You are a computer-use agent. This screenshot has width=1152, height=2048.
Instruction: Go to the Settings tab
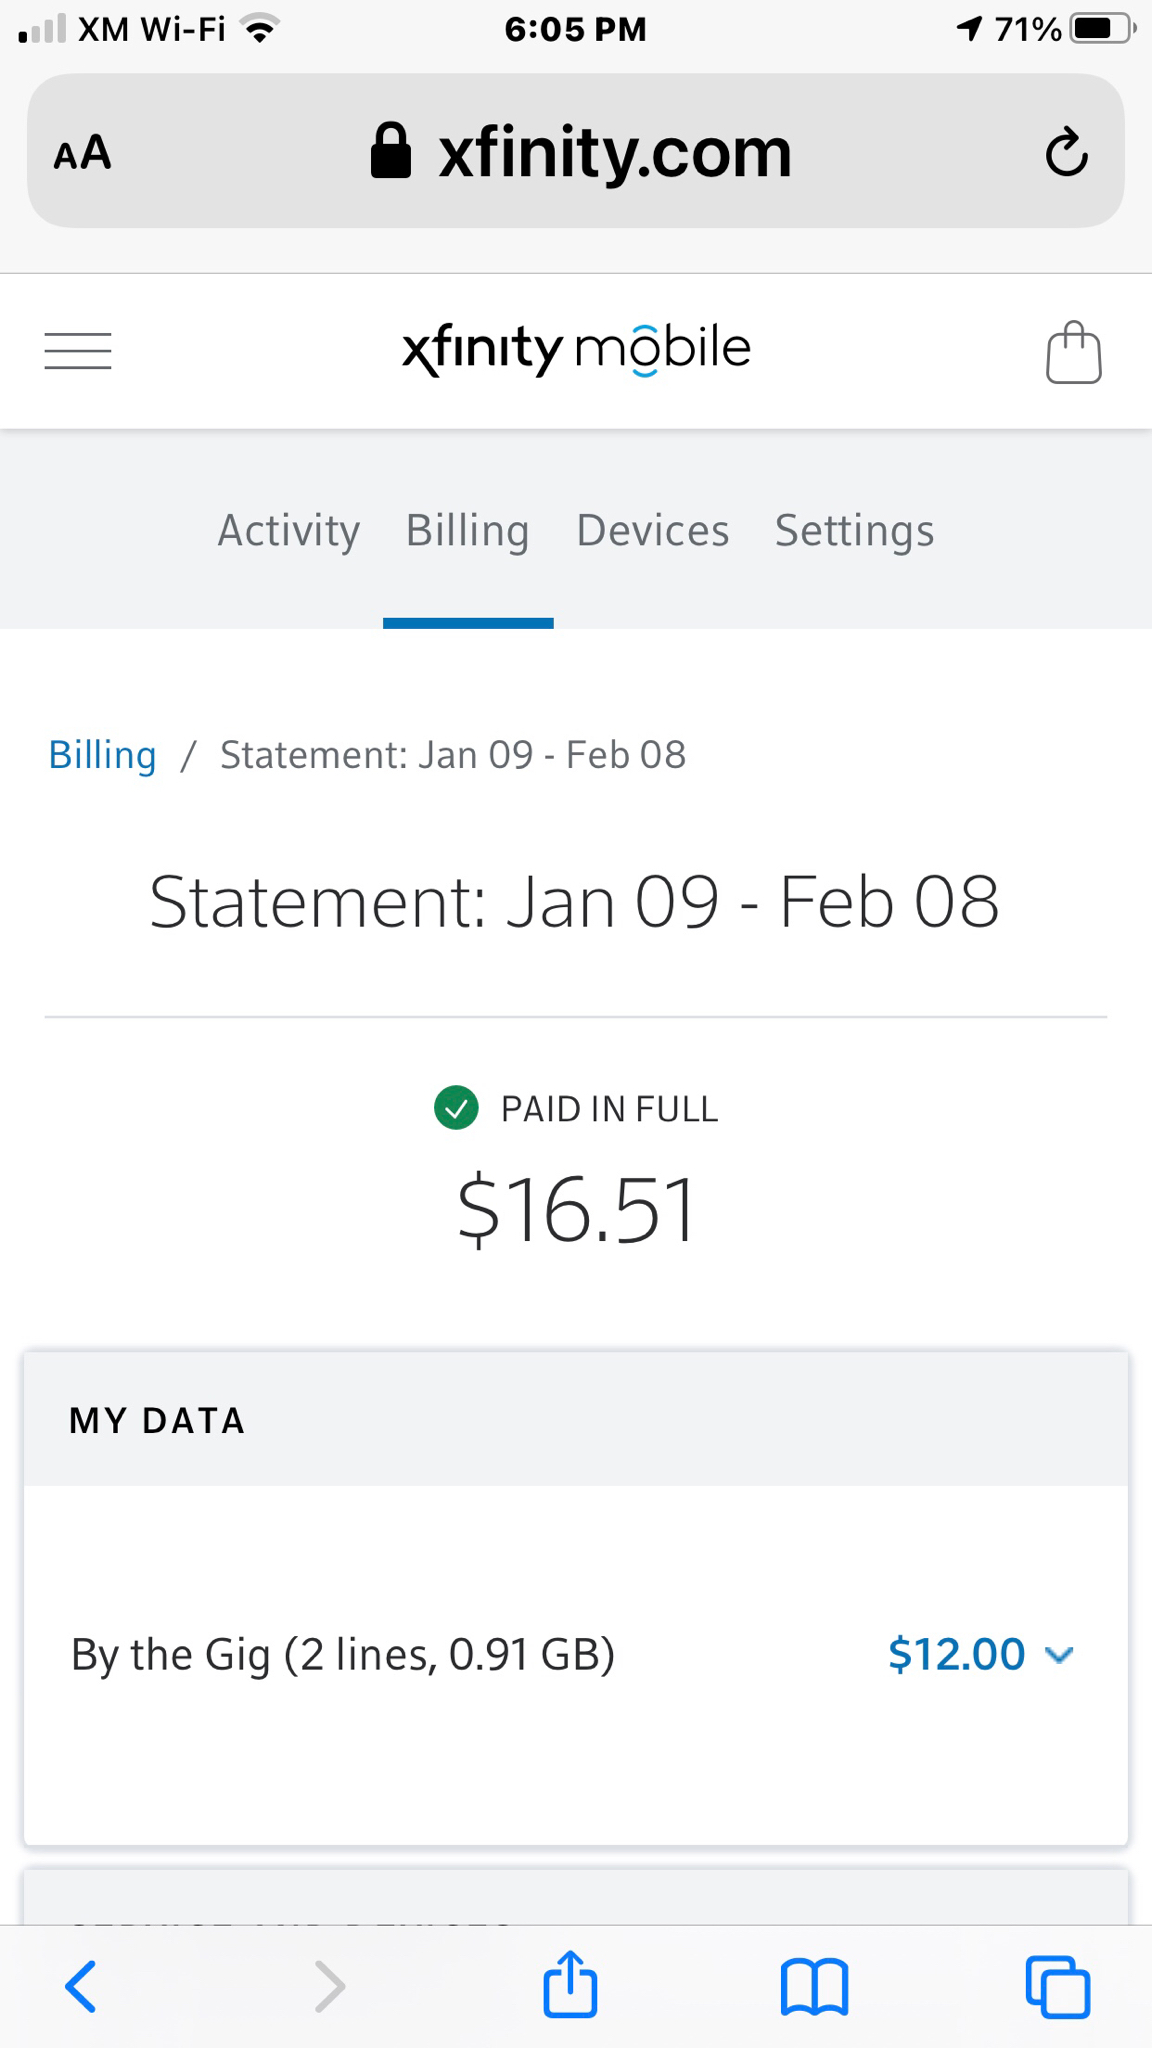tap(854, 531)
